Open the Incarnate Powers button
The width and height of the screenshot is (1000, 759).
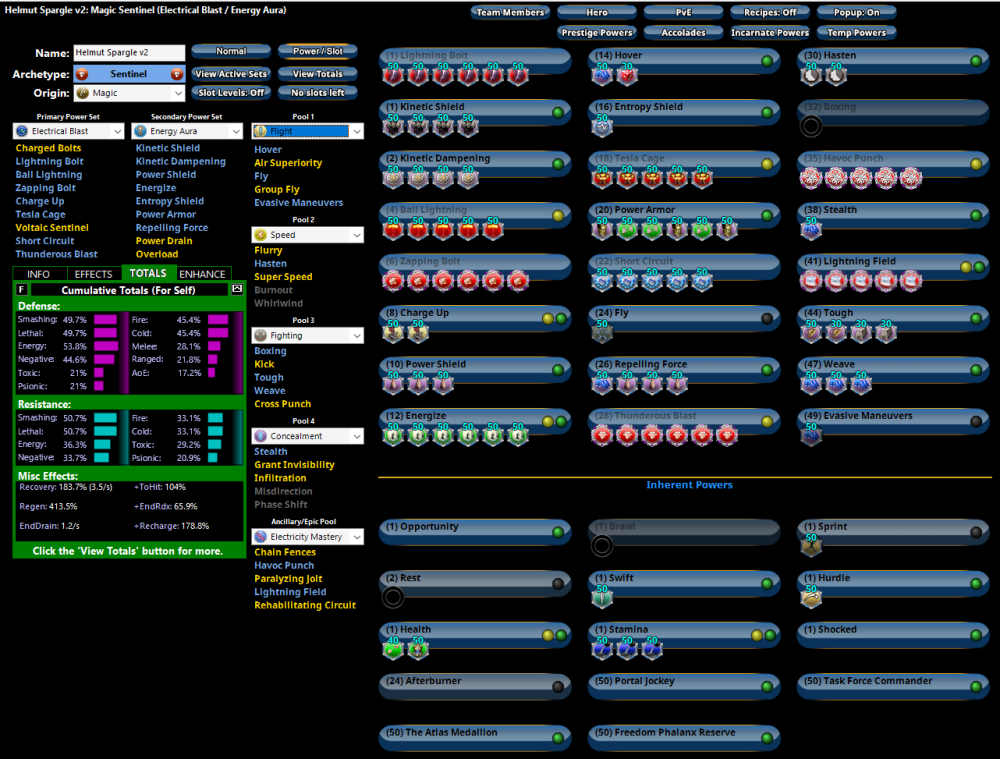click(x=769, y=33)
